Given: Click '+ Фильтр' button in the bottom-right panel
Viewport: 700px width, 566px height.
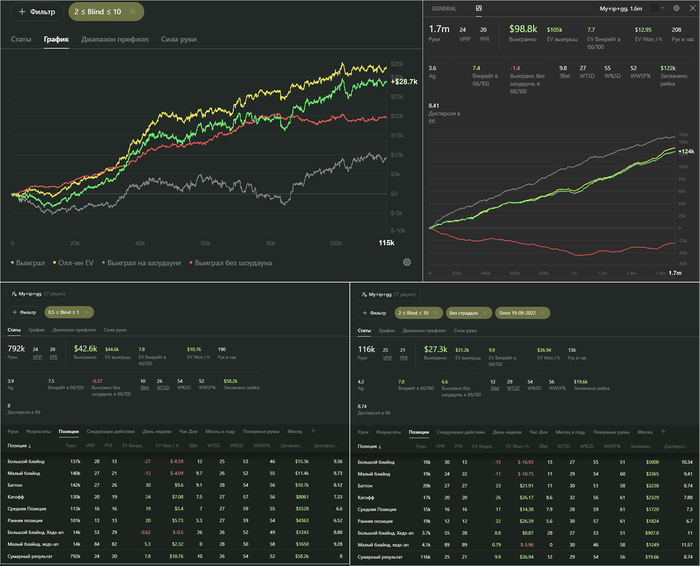Looking at the screenshot, I should tap(374, 313).
